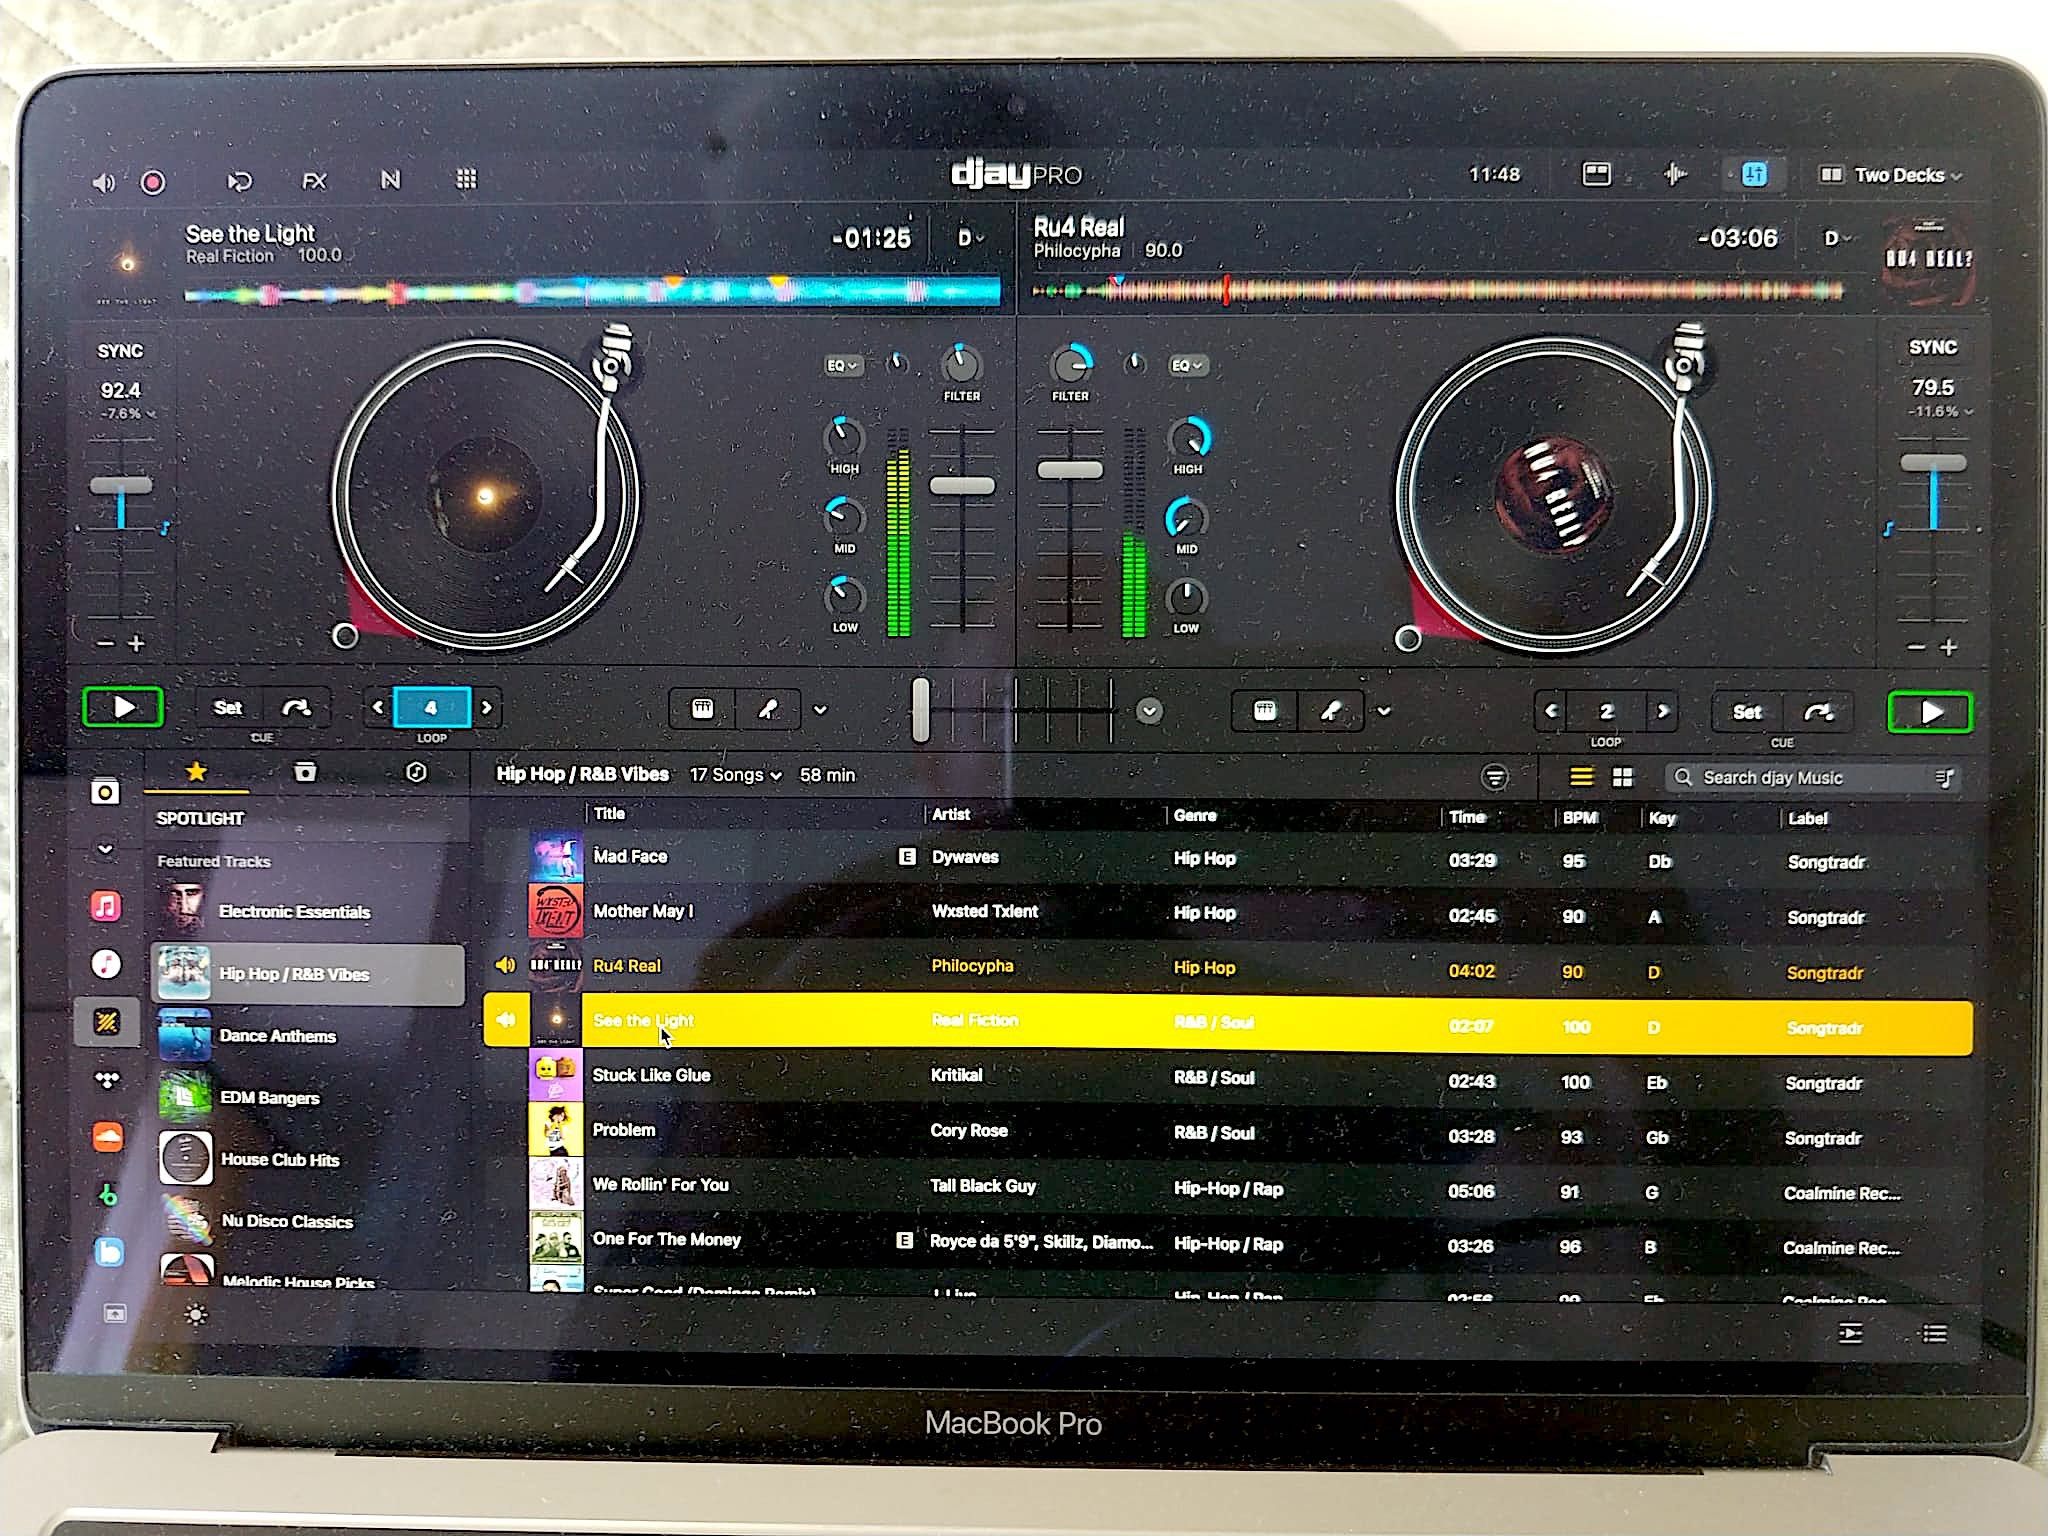2048x1536 pixels.
Task: Open the sampler grid icon
Action: click(x=466, y=179)
